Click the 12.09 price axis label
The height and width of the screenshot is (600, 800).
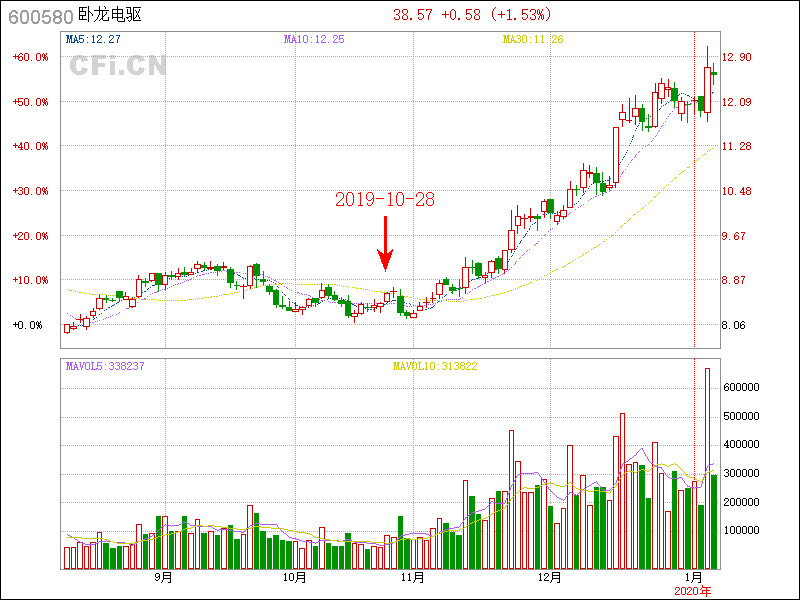tap(737, 102)
